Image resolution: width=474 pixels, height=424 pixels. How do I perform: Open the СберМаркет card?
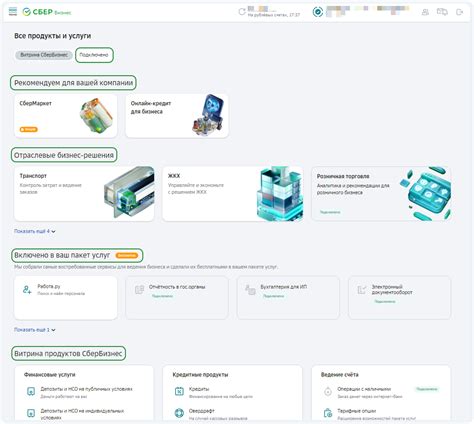tap(66, 116)
